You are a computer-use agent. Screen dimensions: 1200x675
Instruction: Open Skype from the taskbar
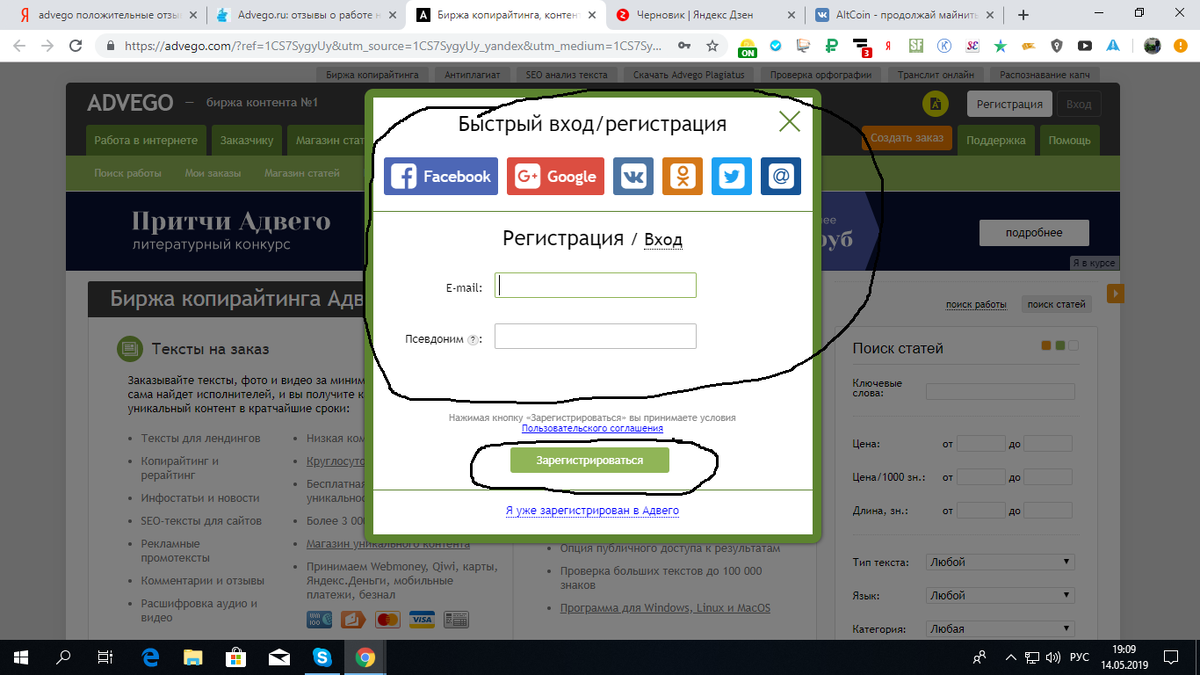322,657
